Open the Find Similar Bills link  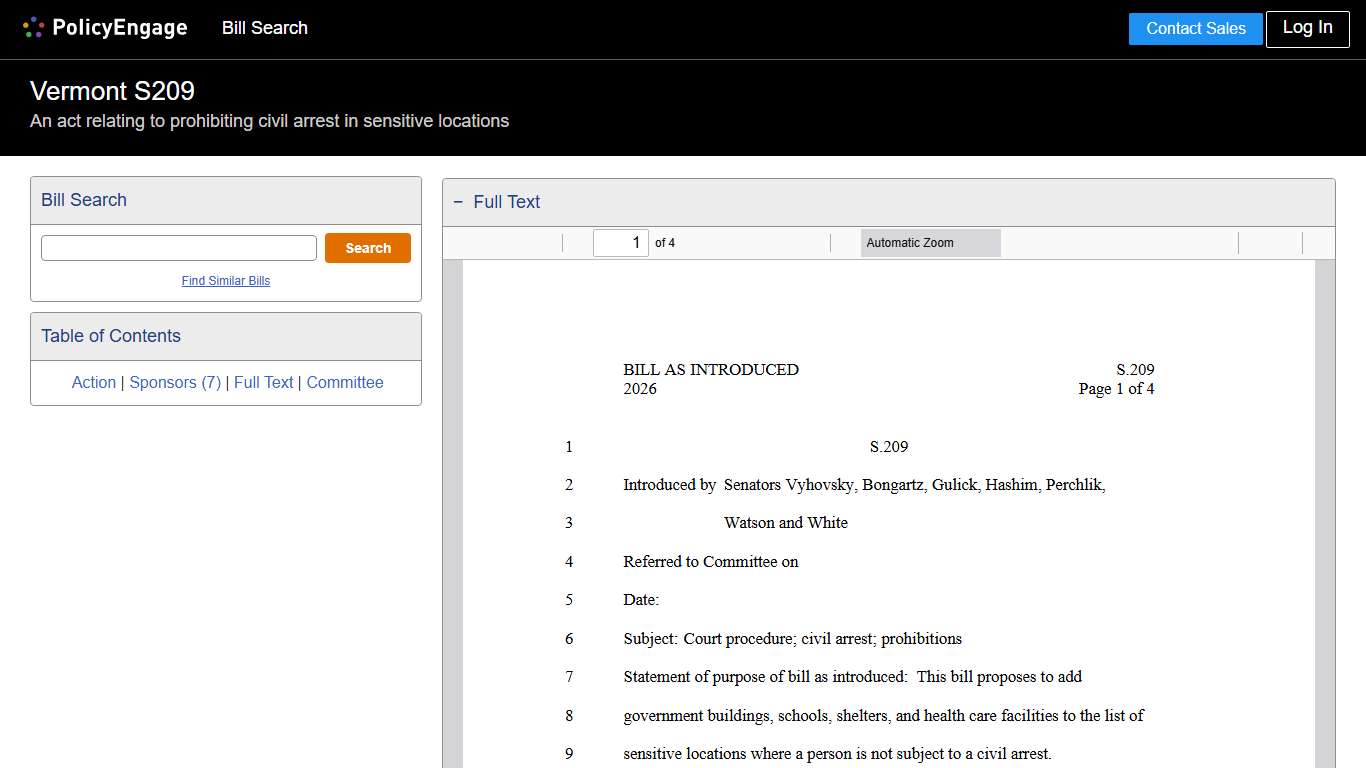click(225, 281)
